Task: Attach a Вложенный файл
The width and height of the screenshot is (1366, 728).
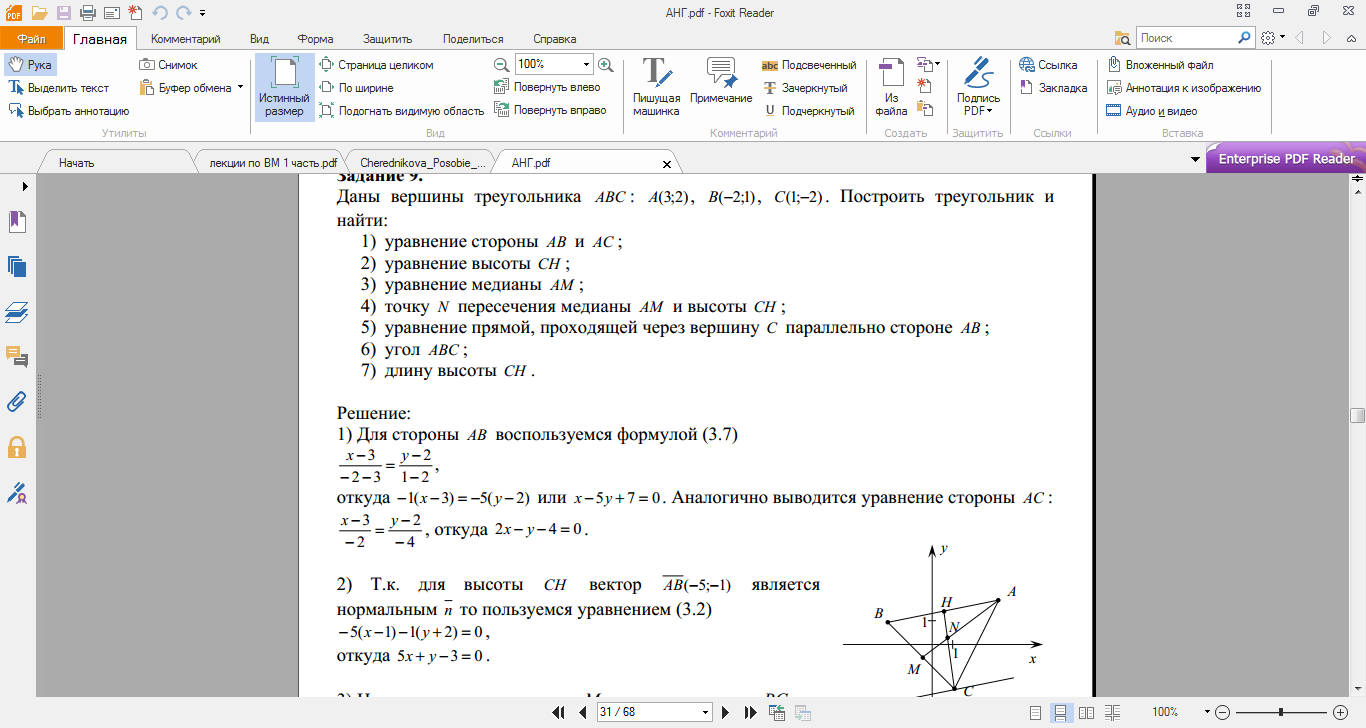Action: 1159,64
